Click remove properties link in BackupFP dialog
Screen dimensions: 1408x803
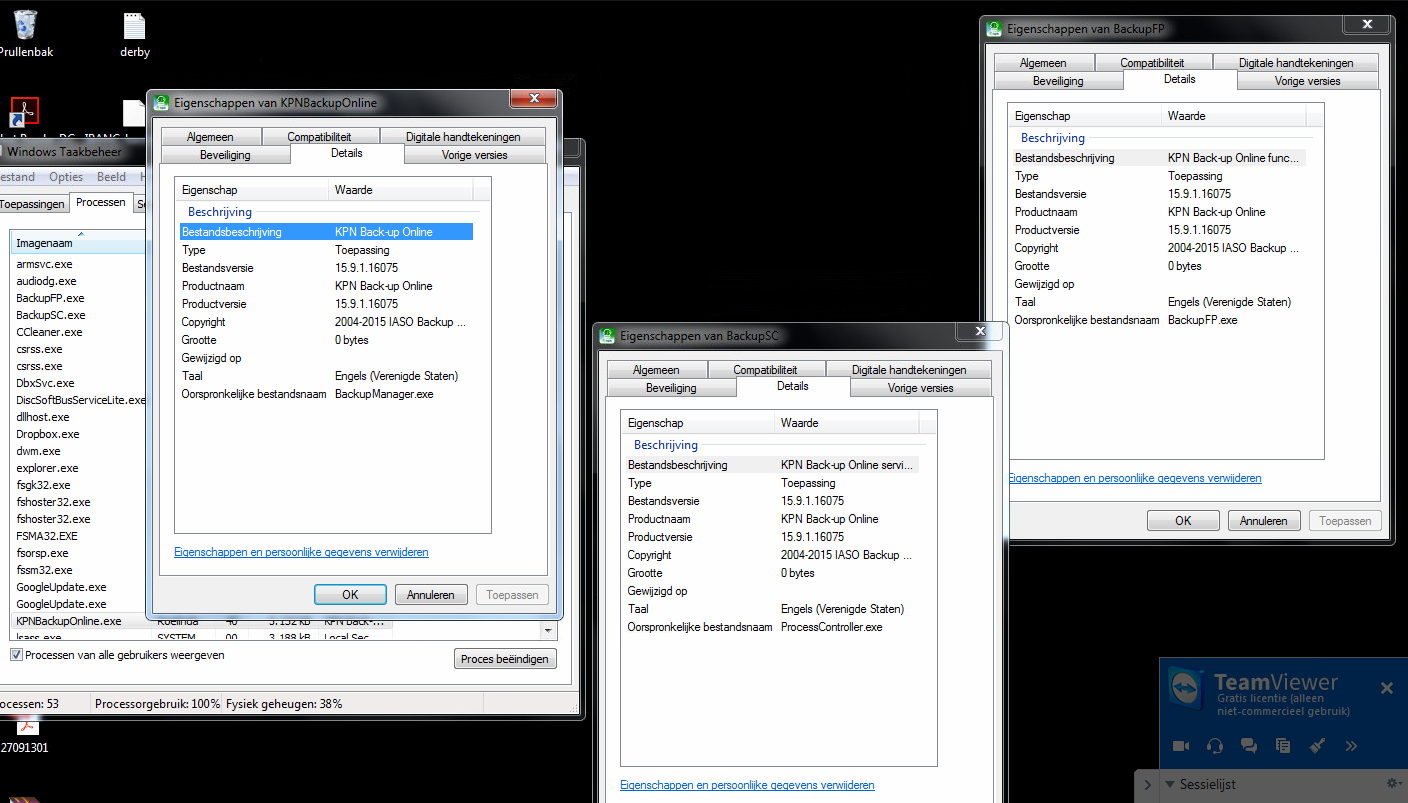click(x=1135, y=478)
